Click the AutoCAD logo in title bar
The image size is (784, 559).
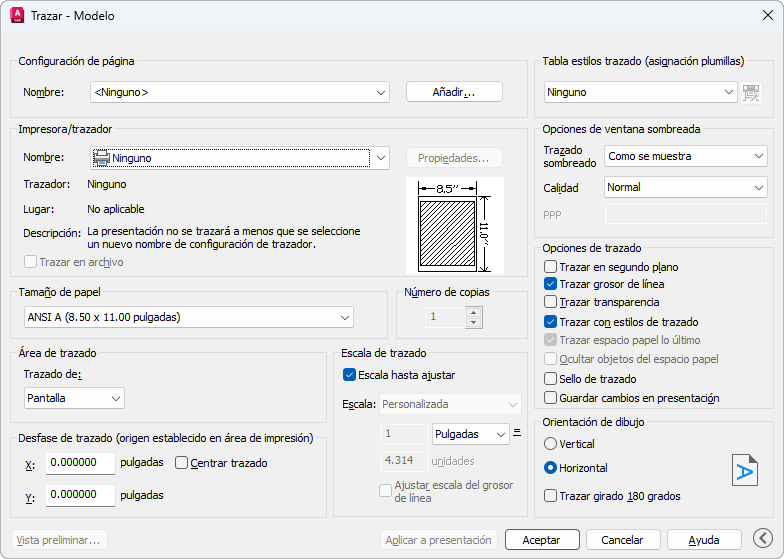(17, 16)
